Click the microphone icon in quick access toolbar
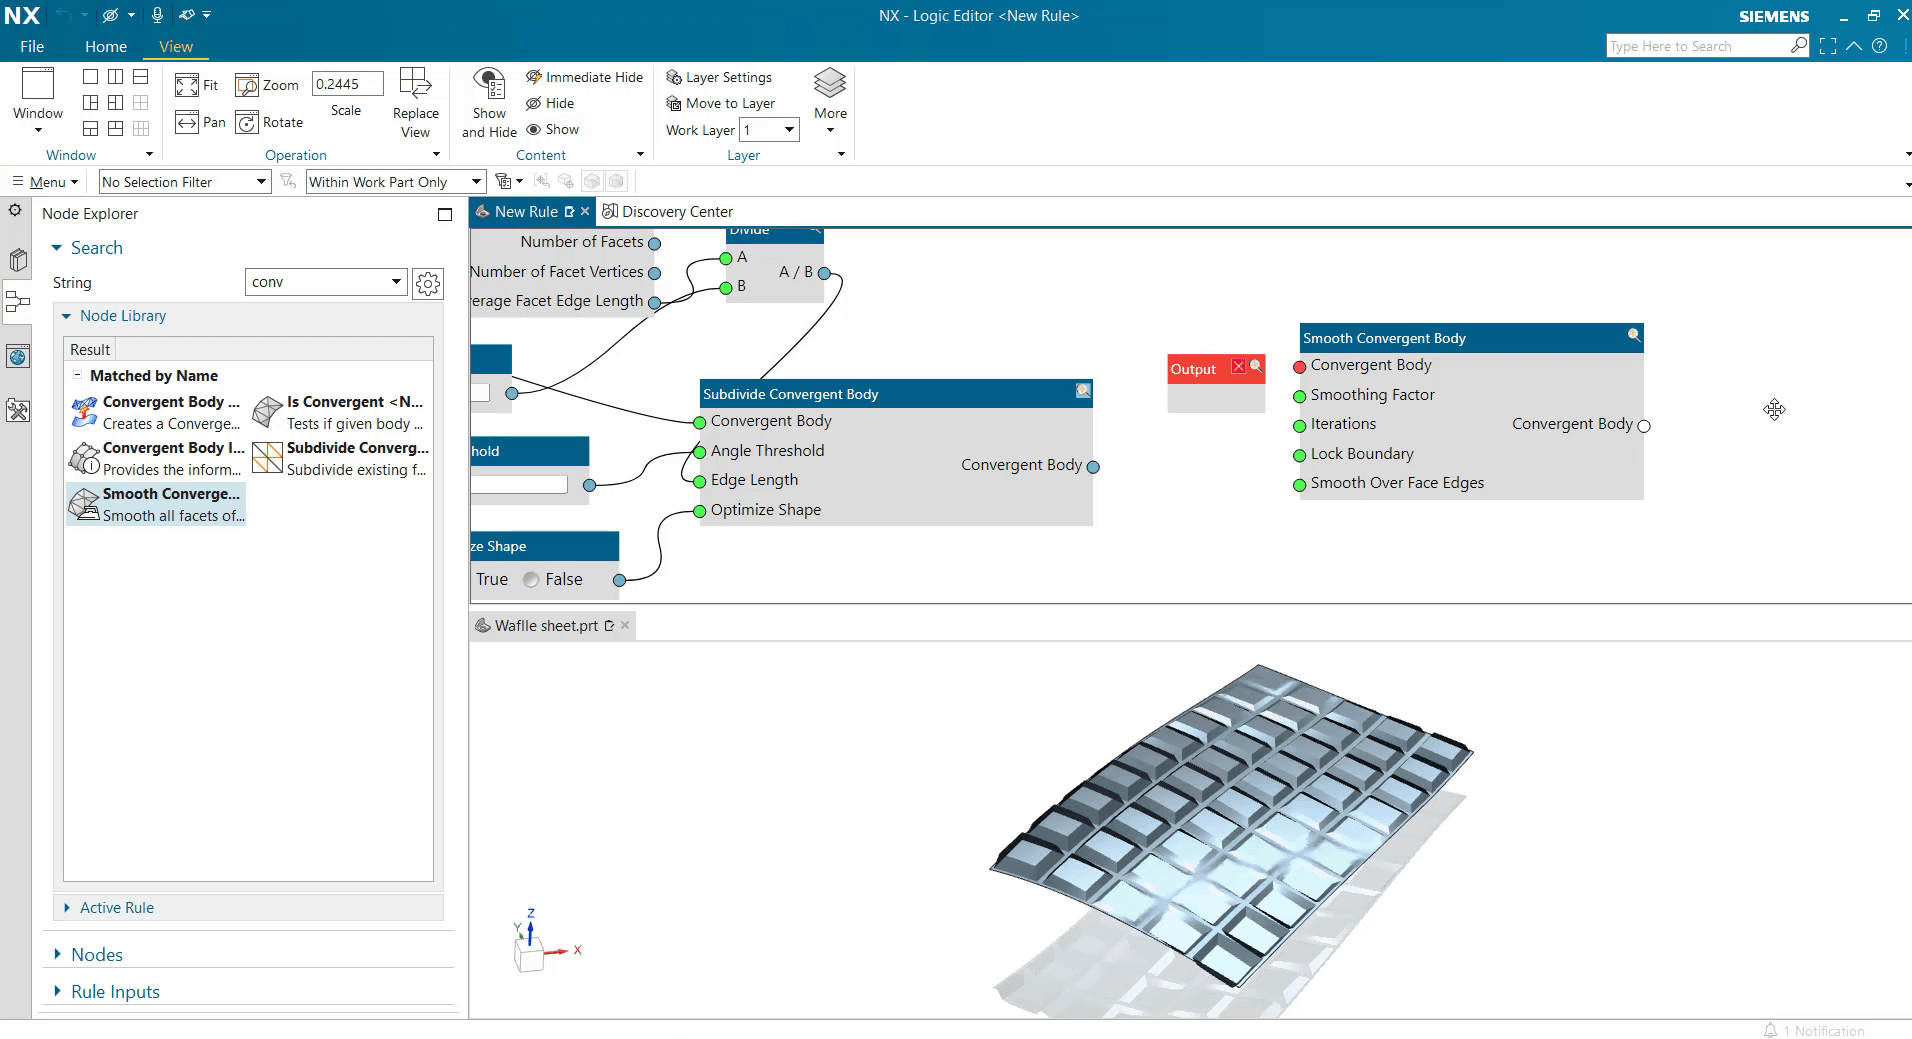Viewport: 1912px width, 1039px height. coord(156,15)
